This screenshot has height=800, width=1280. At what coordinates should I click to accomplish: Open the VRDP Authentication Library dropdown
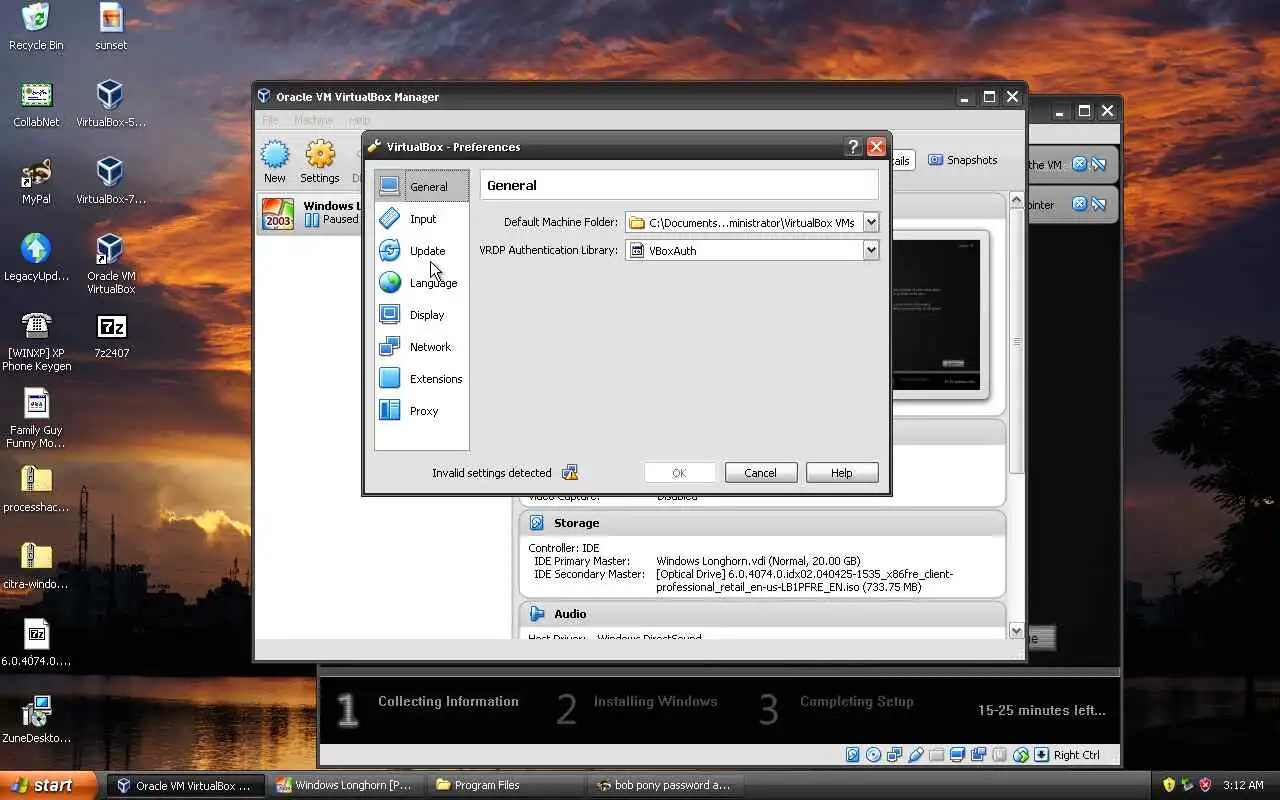click(871, 250)
